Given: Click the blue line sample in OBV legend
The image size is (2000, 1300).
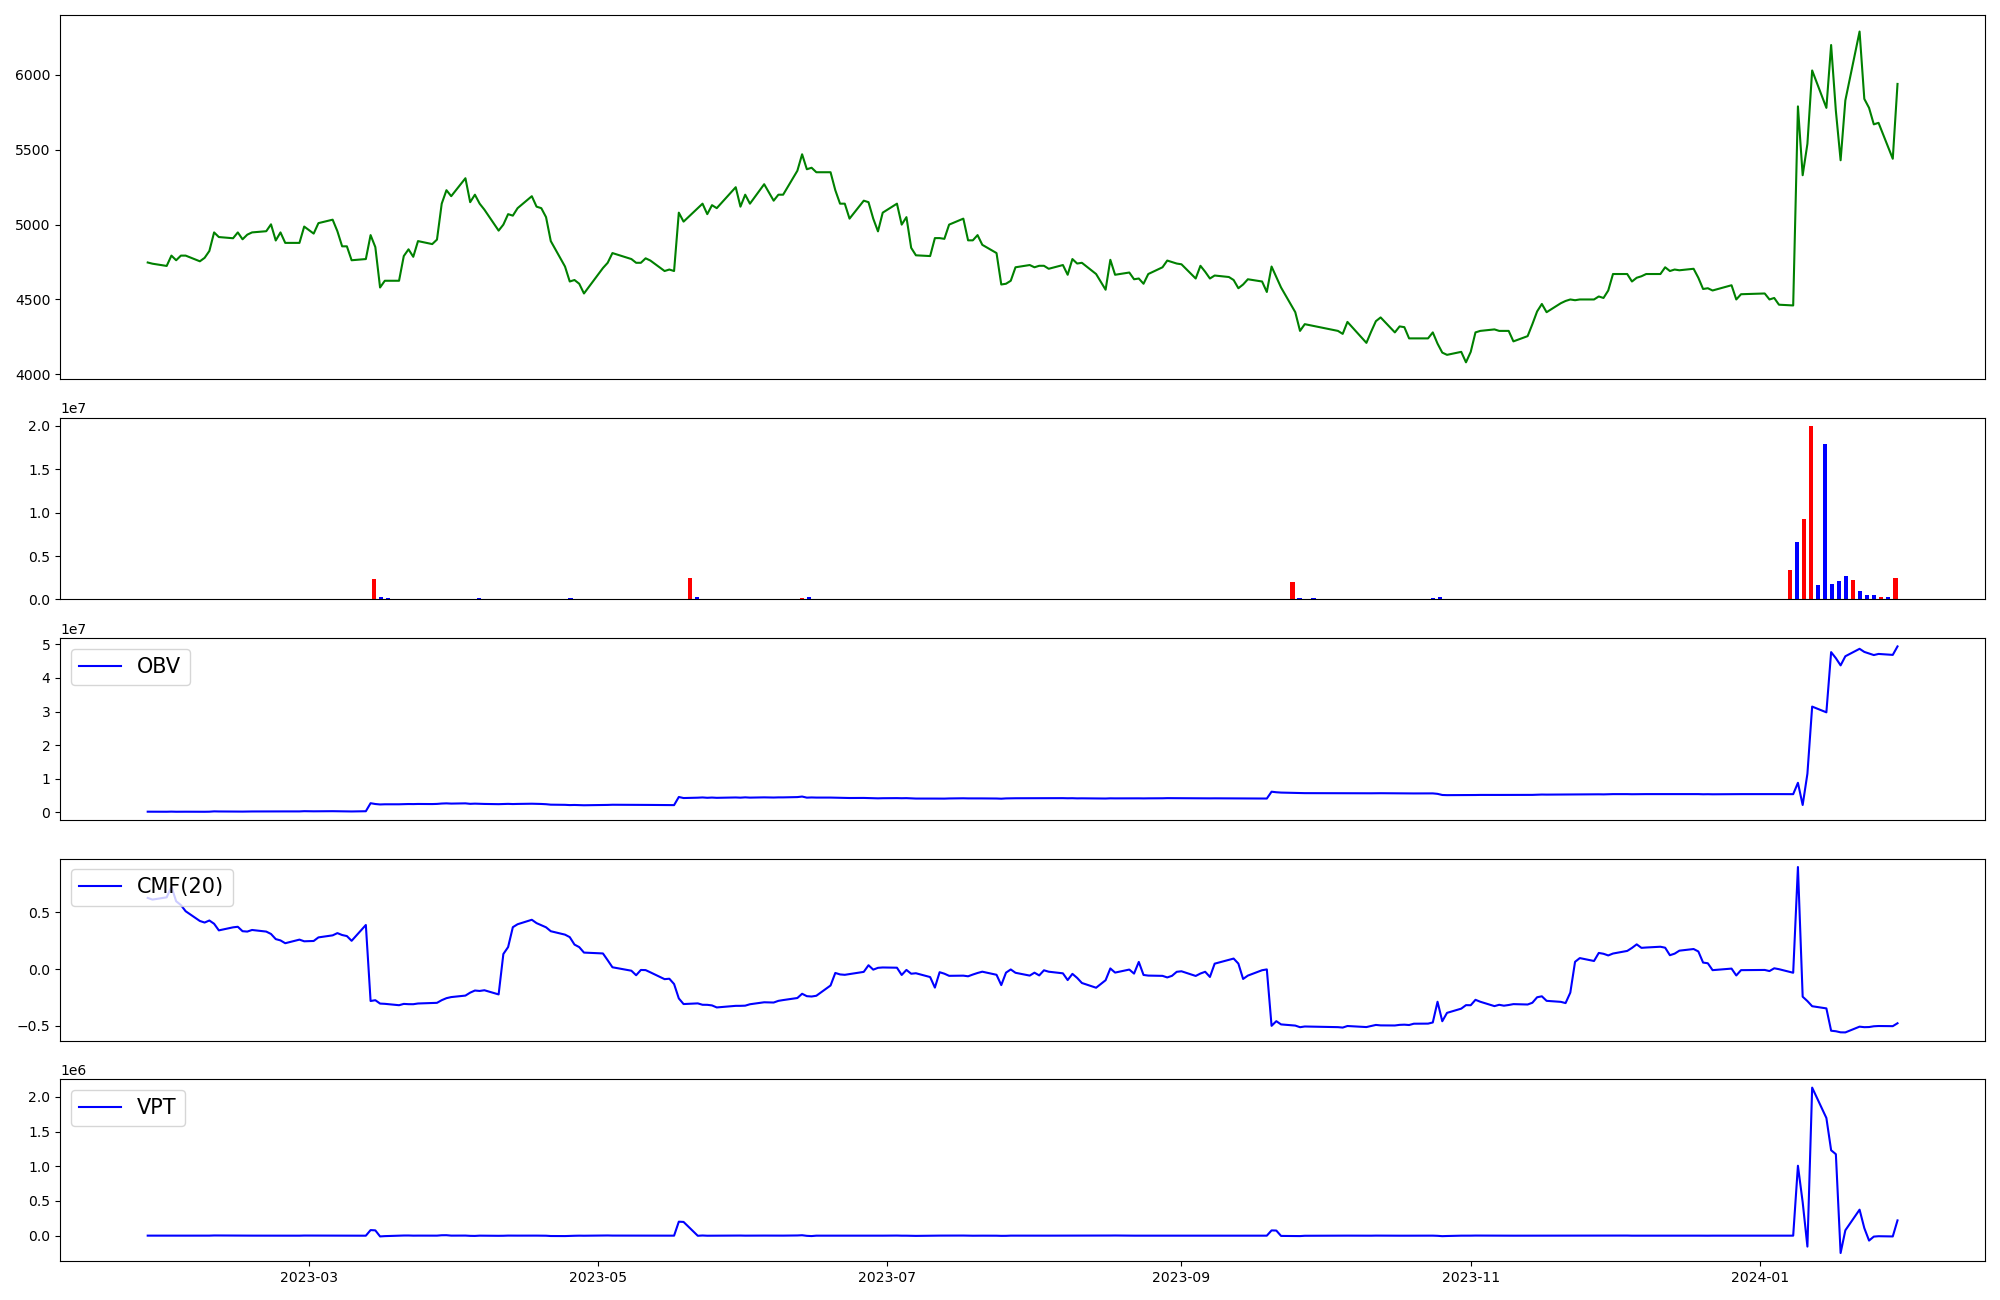Looking at the screenshot, I should [100, 667].
